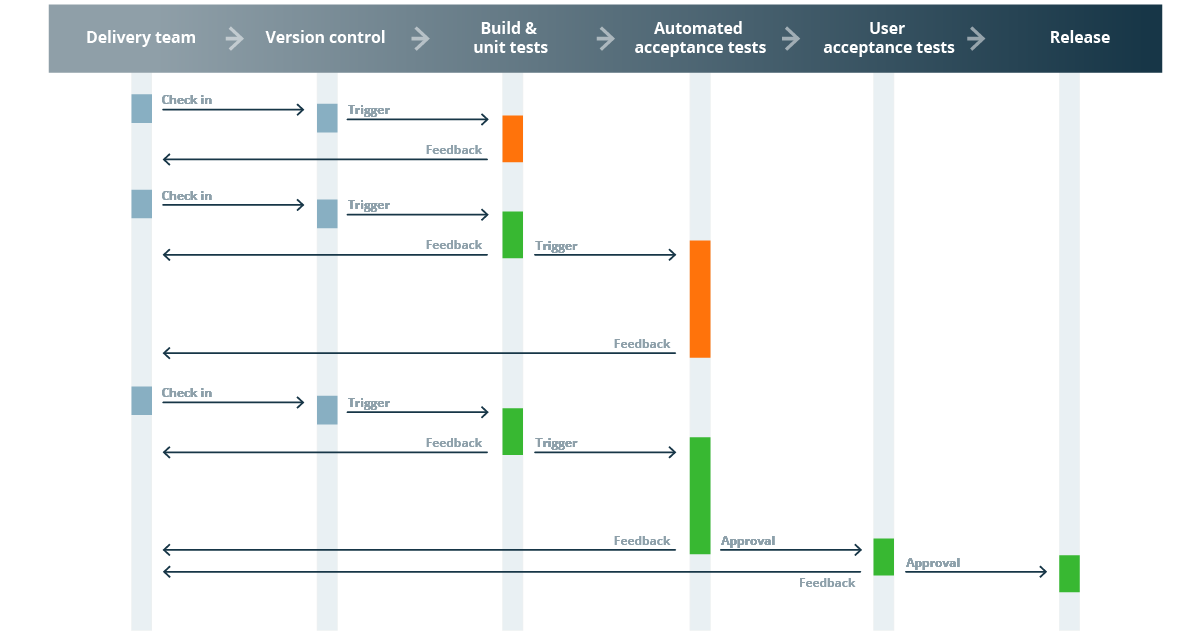Click chevron between Automated and User acceptance tests
The image size is (1200, 634).
point(791,39)
